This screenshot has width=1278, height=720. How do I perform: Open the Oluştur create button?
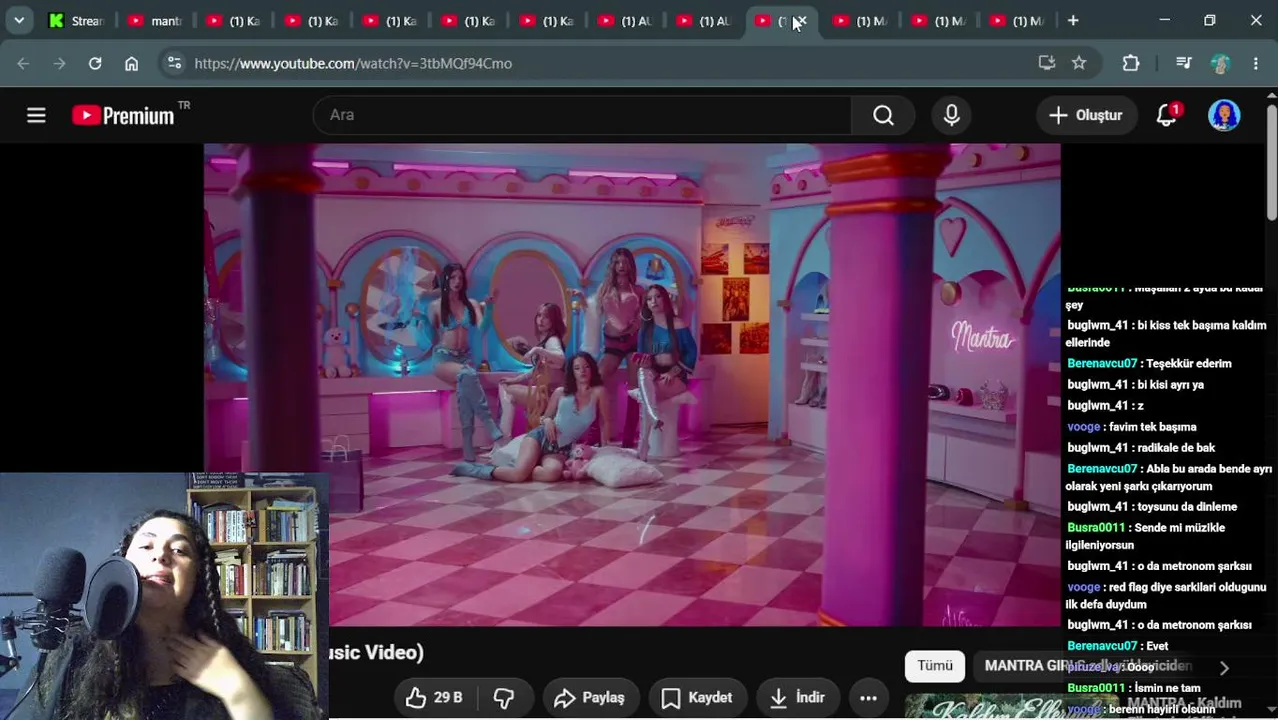[x=1086, y=115]
